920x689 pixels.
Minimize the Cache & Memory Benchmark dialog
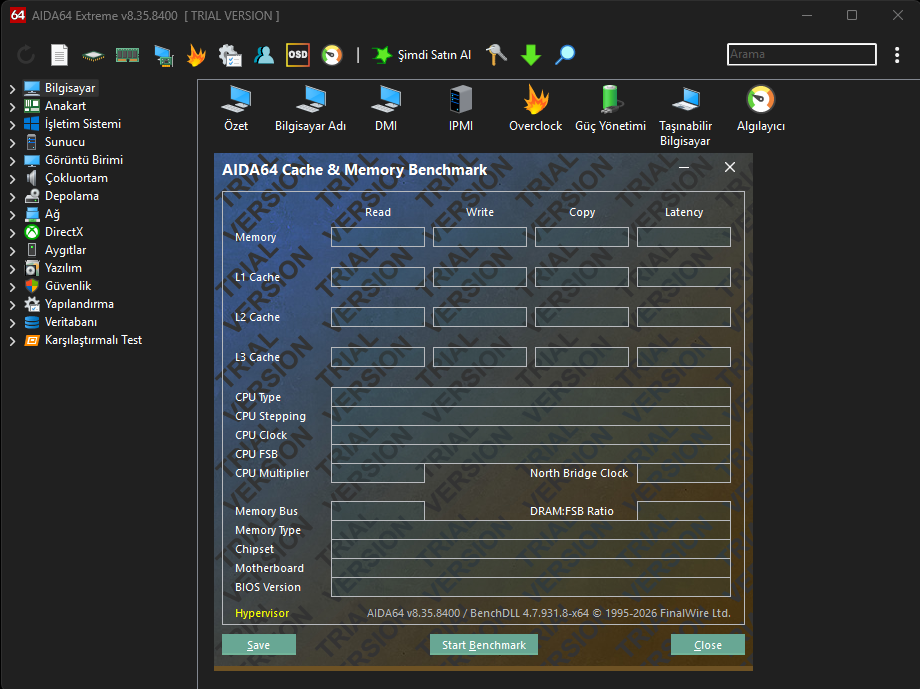point(684,168)
